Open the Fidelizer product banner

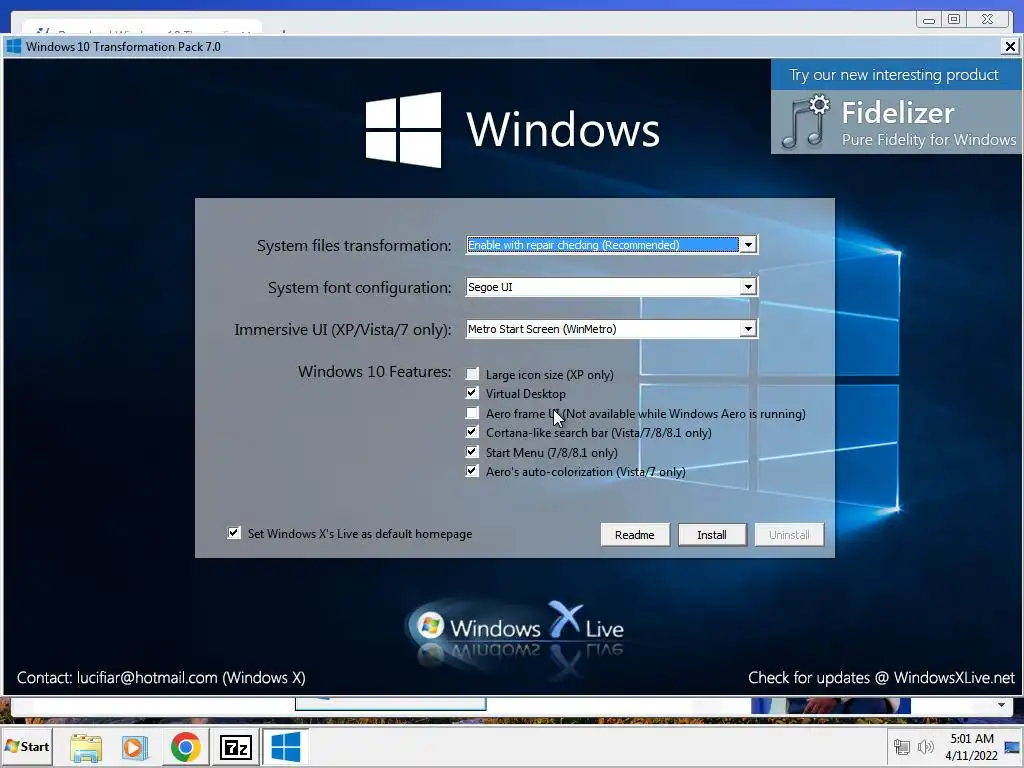point(897,107)
